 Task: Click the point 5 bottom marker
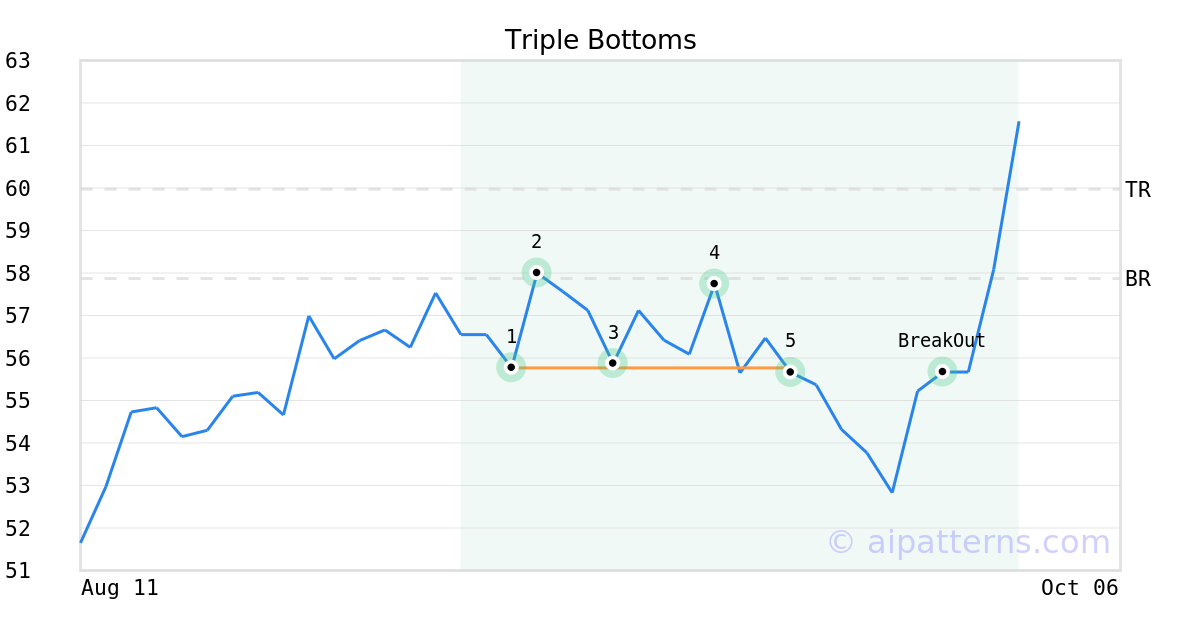[790, 372]
